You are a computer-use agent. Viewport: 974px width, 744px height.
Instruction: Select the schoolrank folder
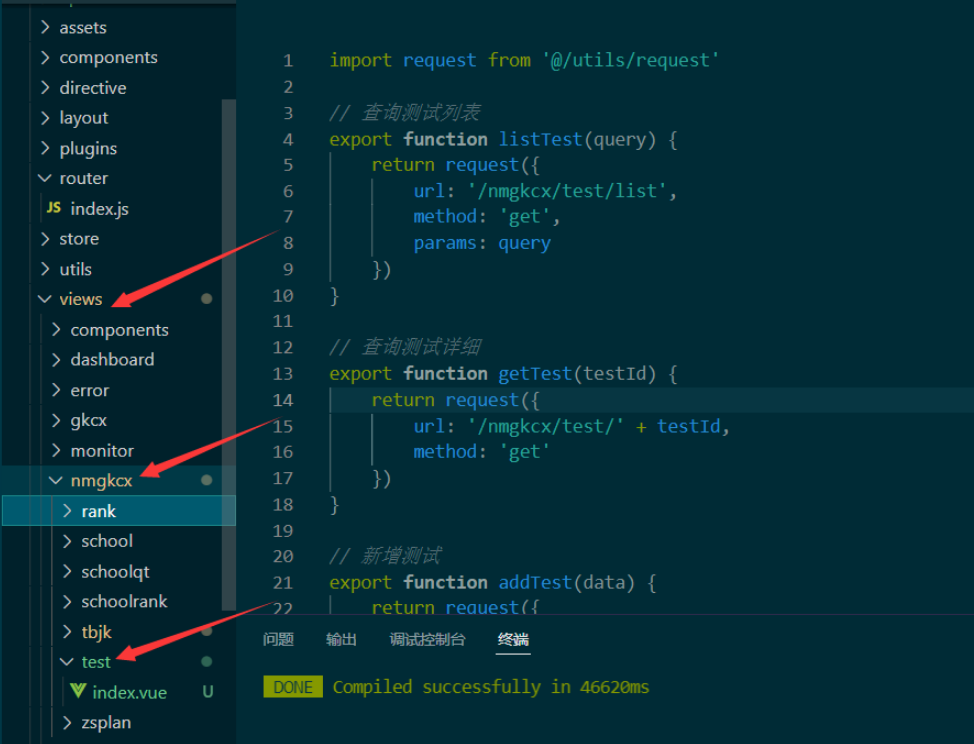click(124, 601)
